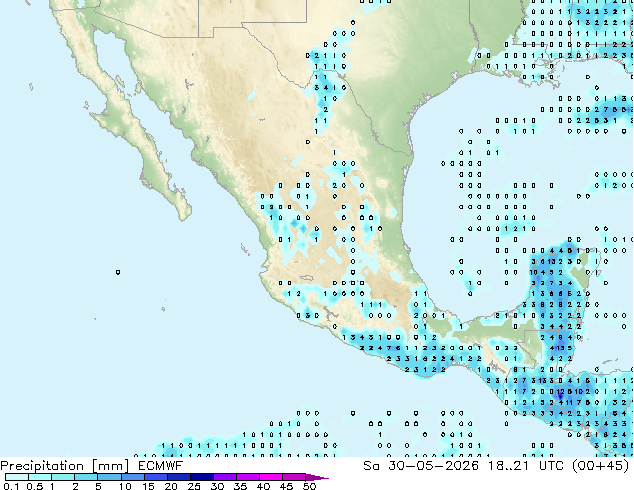Click the "18..21 UTC" time label

(x=528, y=466)
